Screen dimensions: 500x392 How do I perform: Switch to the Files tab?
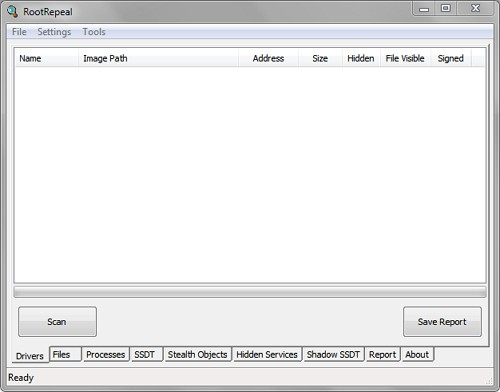click(x=65, y=354)
